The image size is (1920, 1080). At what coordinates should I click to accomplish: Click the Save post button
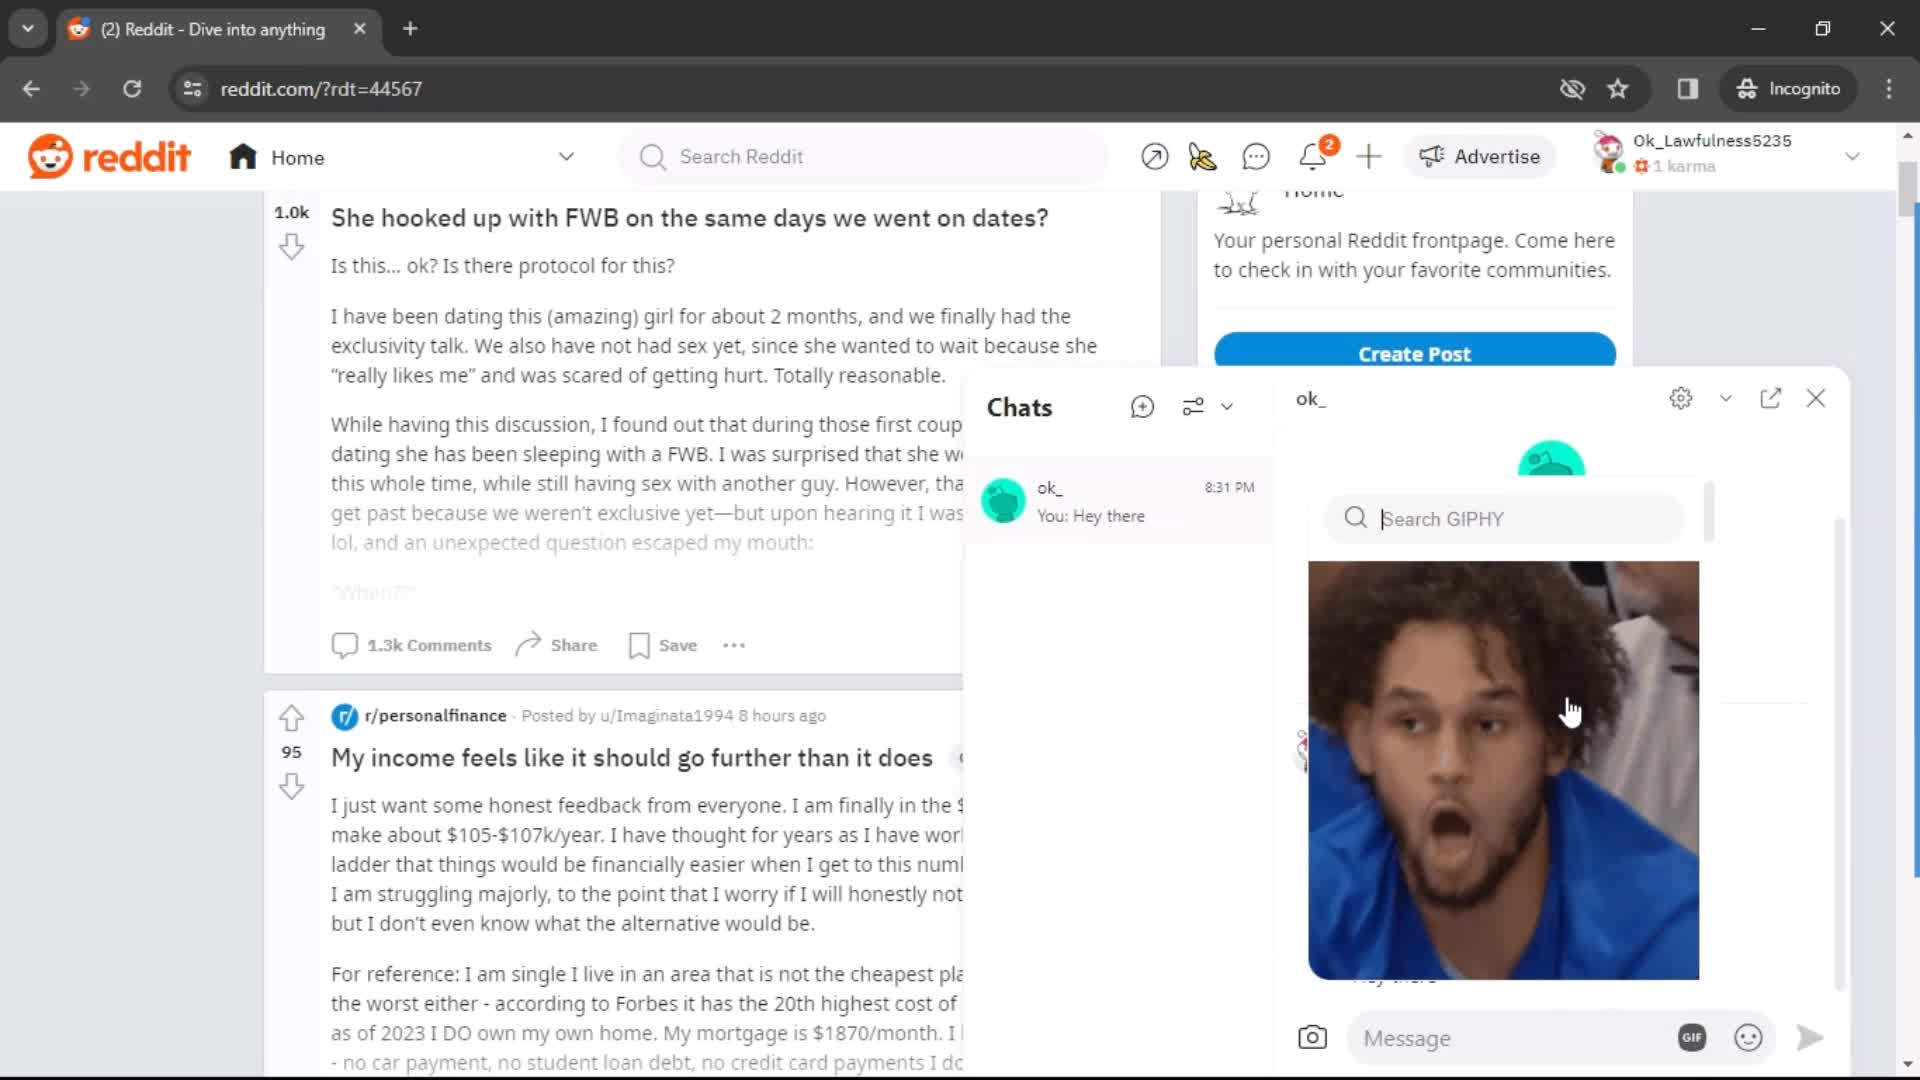click(x=662, y=645)
